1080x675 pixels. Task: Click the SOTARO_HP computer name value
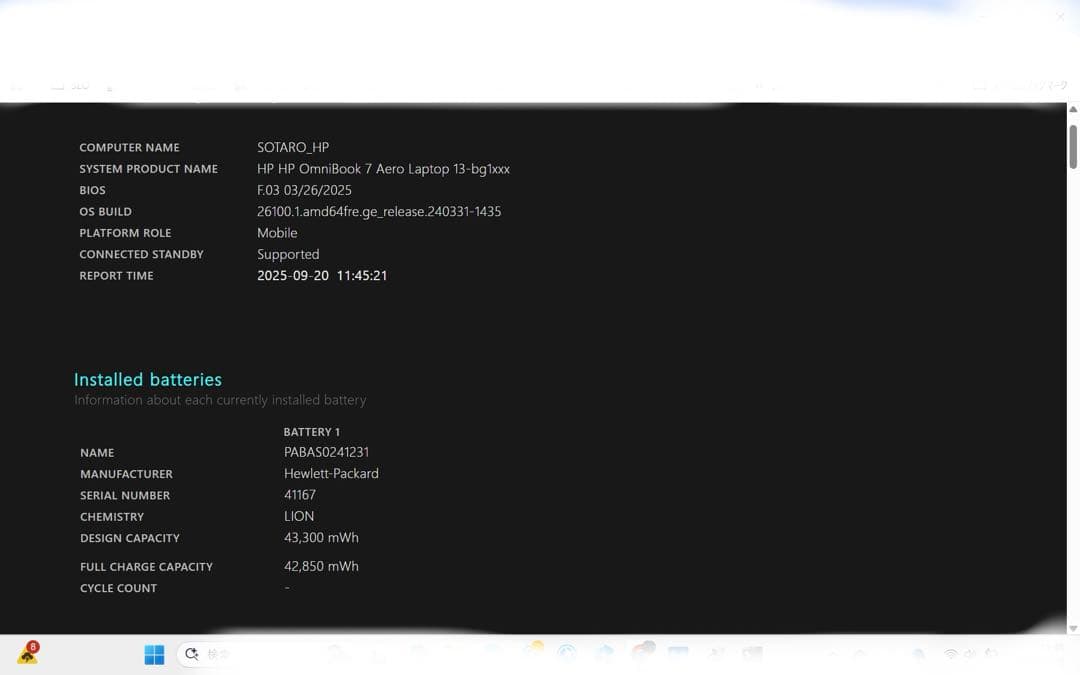click(293, 147)
